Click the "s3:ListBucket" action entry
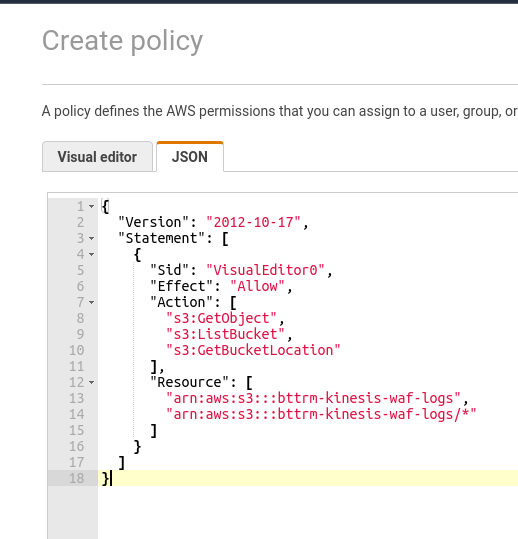 (x=225, y=334)
